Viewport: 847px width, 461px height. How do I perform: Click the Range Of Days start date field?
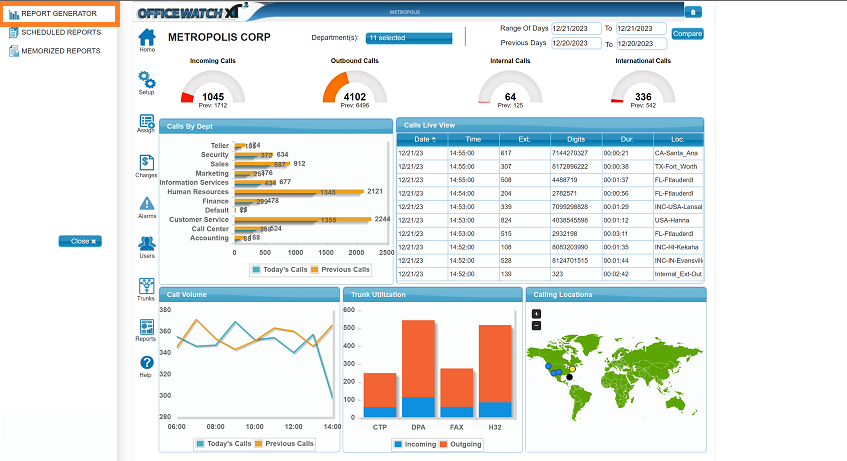[x=576, y=29]
